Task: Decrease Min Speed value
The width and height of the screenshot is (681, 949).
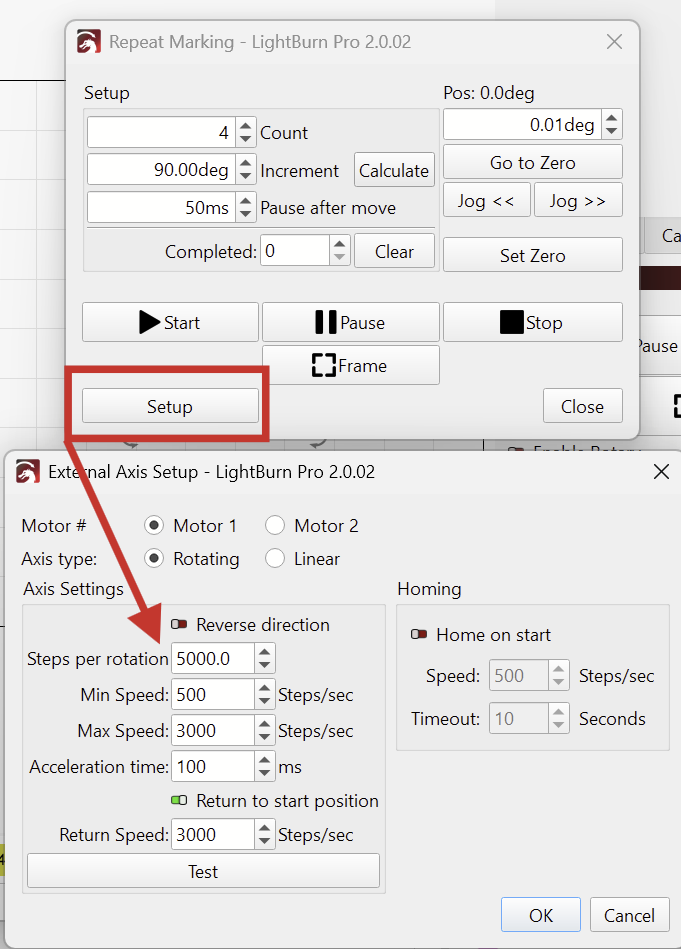Action: tap(265, 701)
